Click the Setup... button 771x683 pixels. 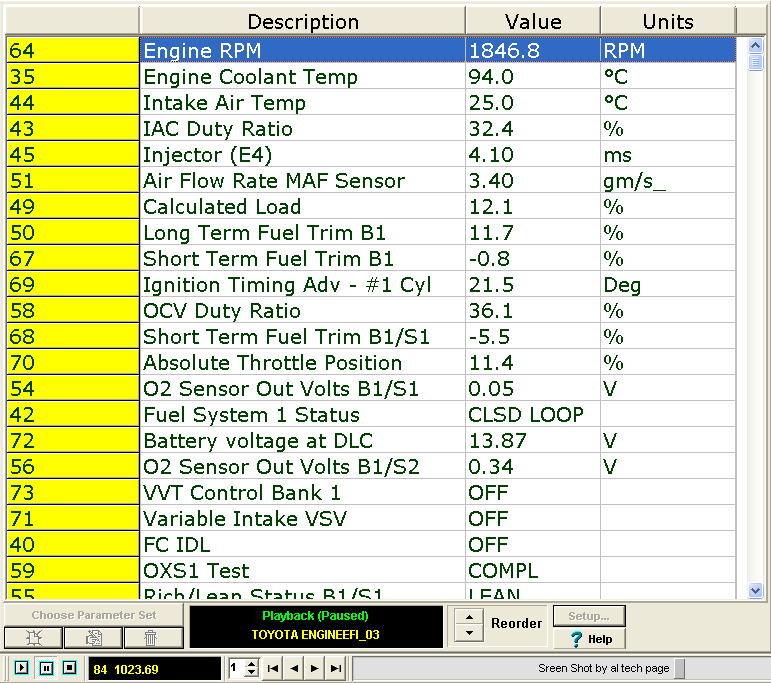[x=589, y=616]
